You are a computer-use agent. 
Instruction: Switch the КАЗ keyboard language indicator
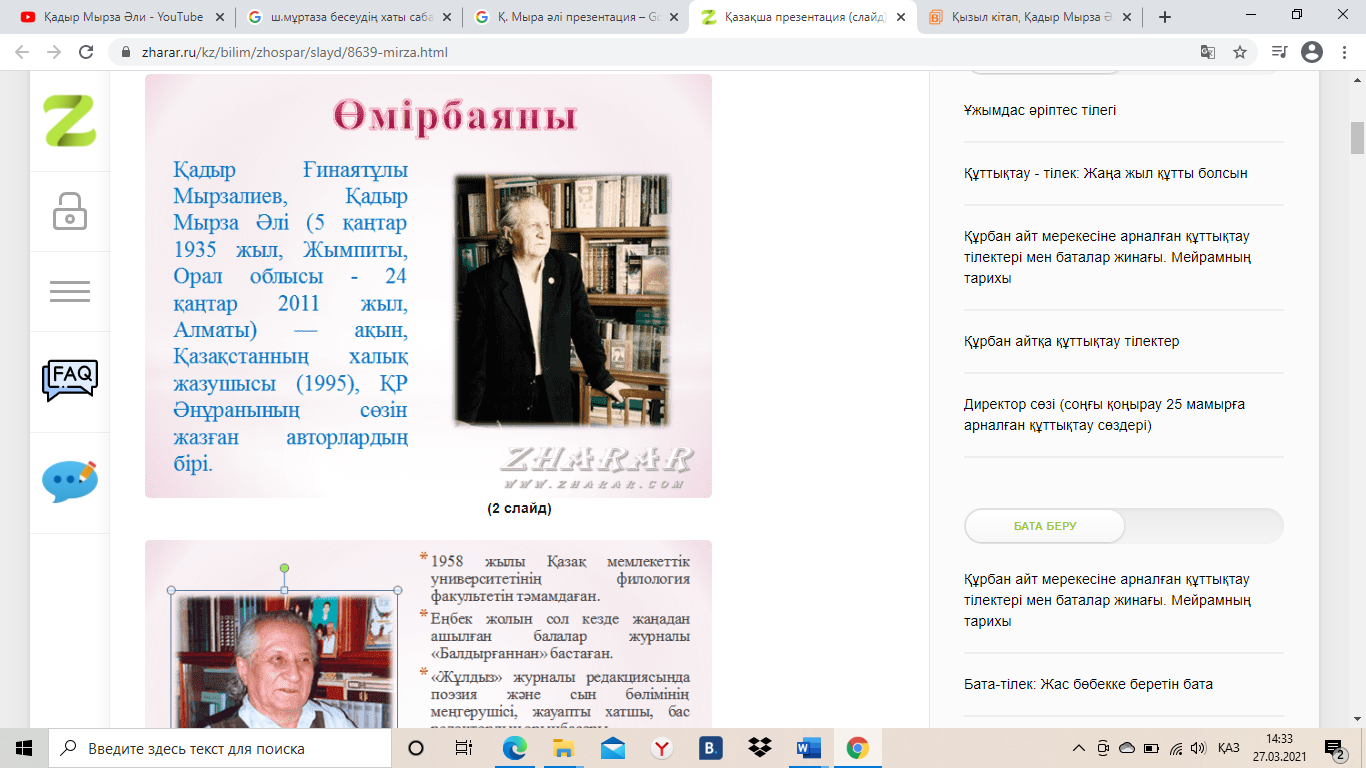(x=1229, y=748)
